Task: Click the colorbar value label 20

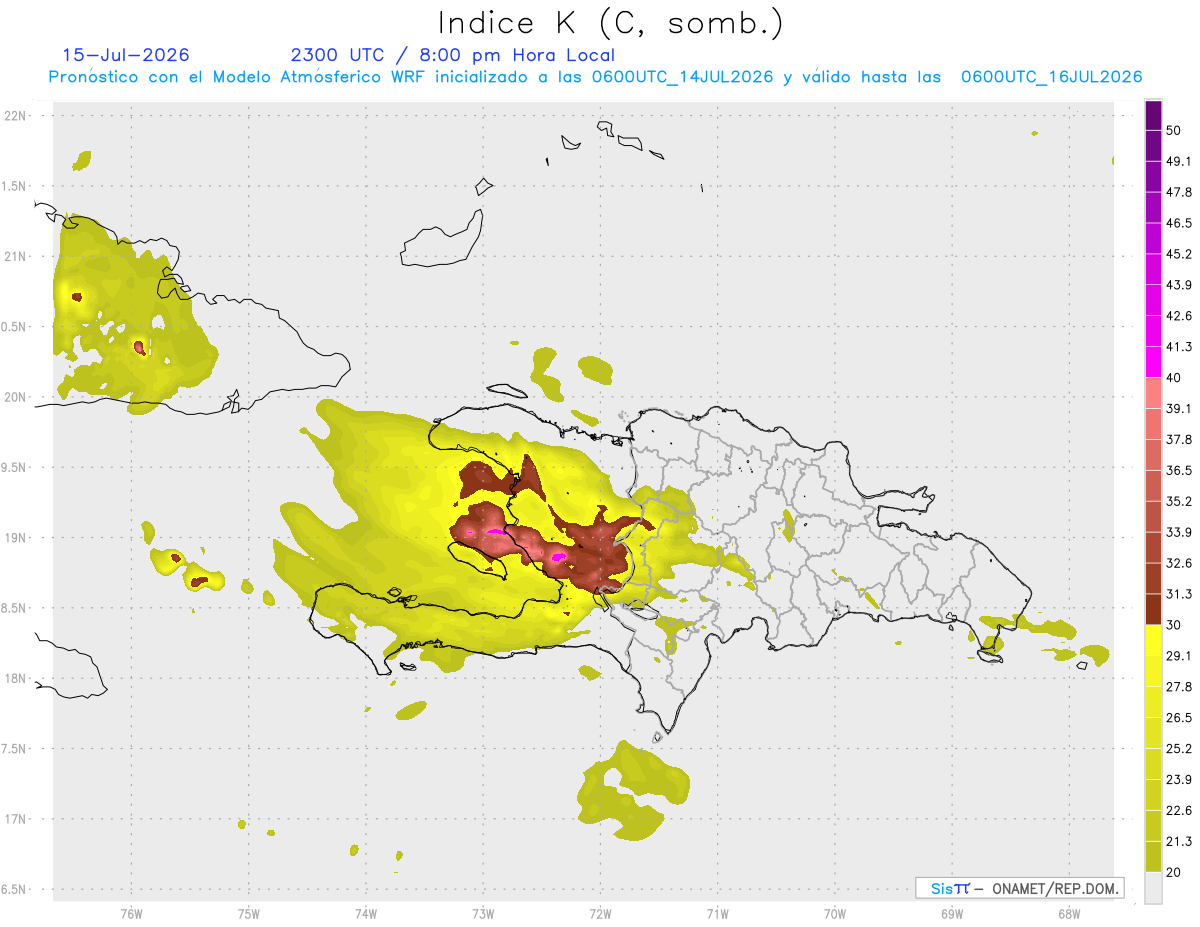Action: 1176,872
